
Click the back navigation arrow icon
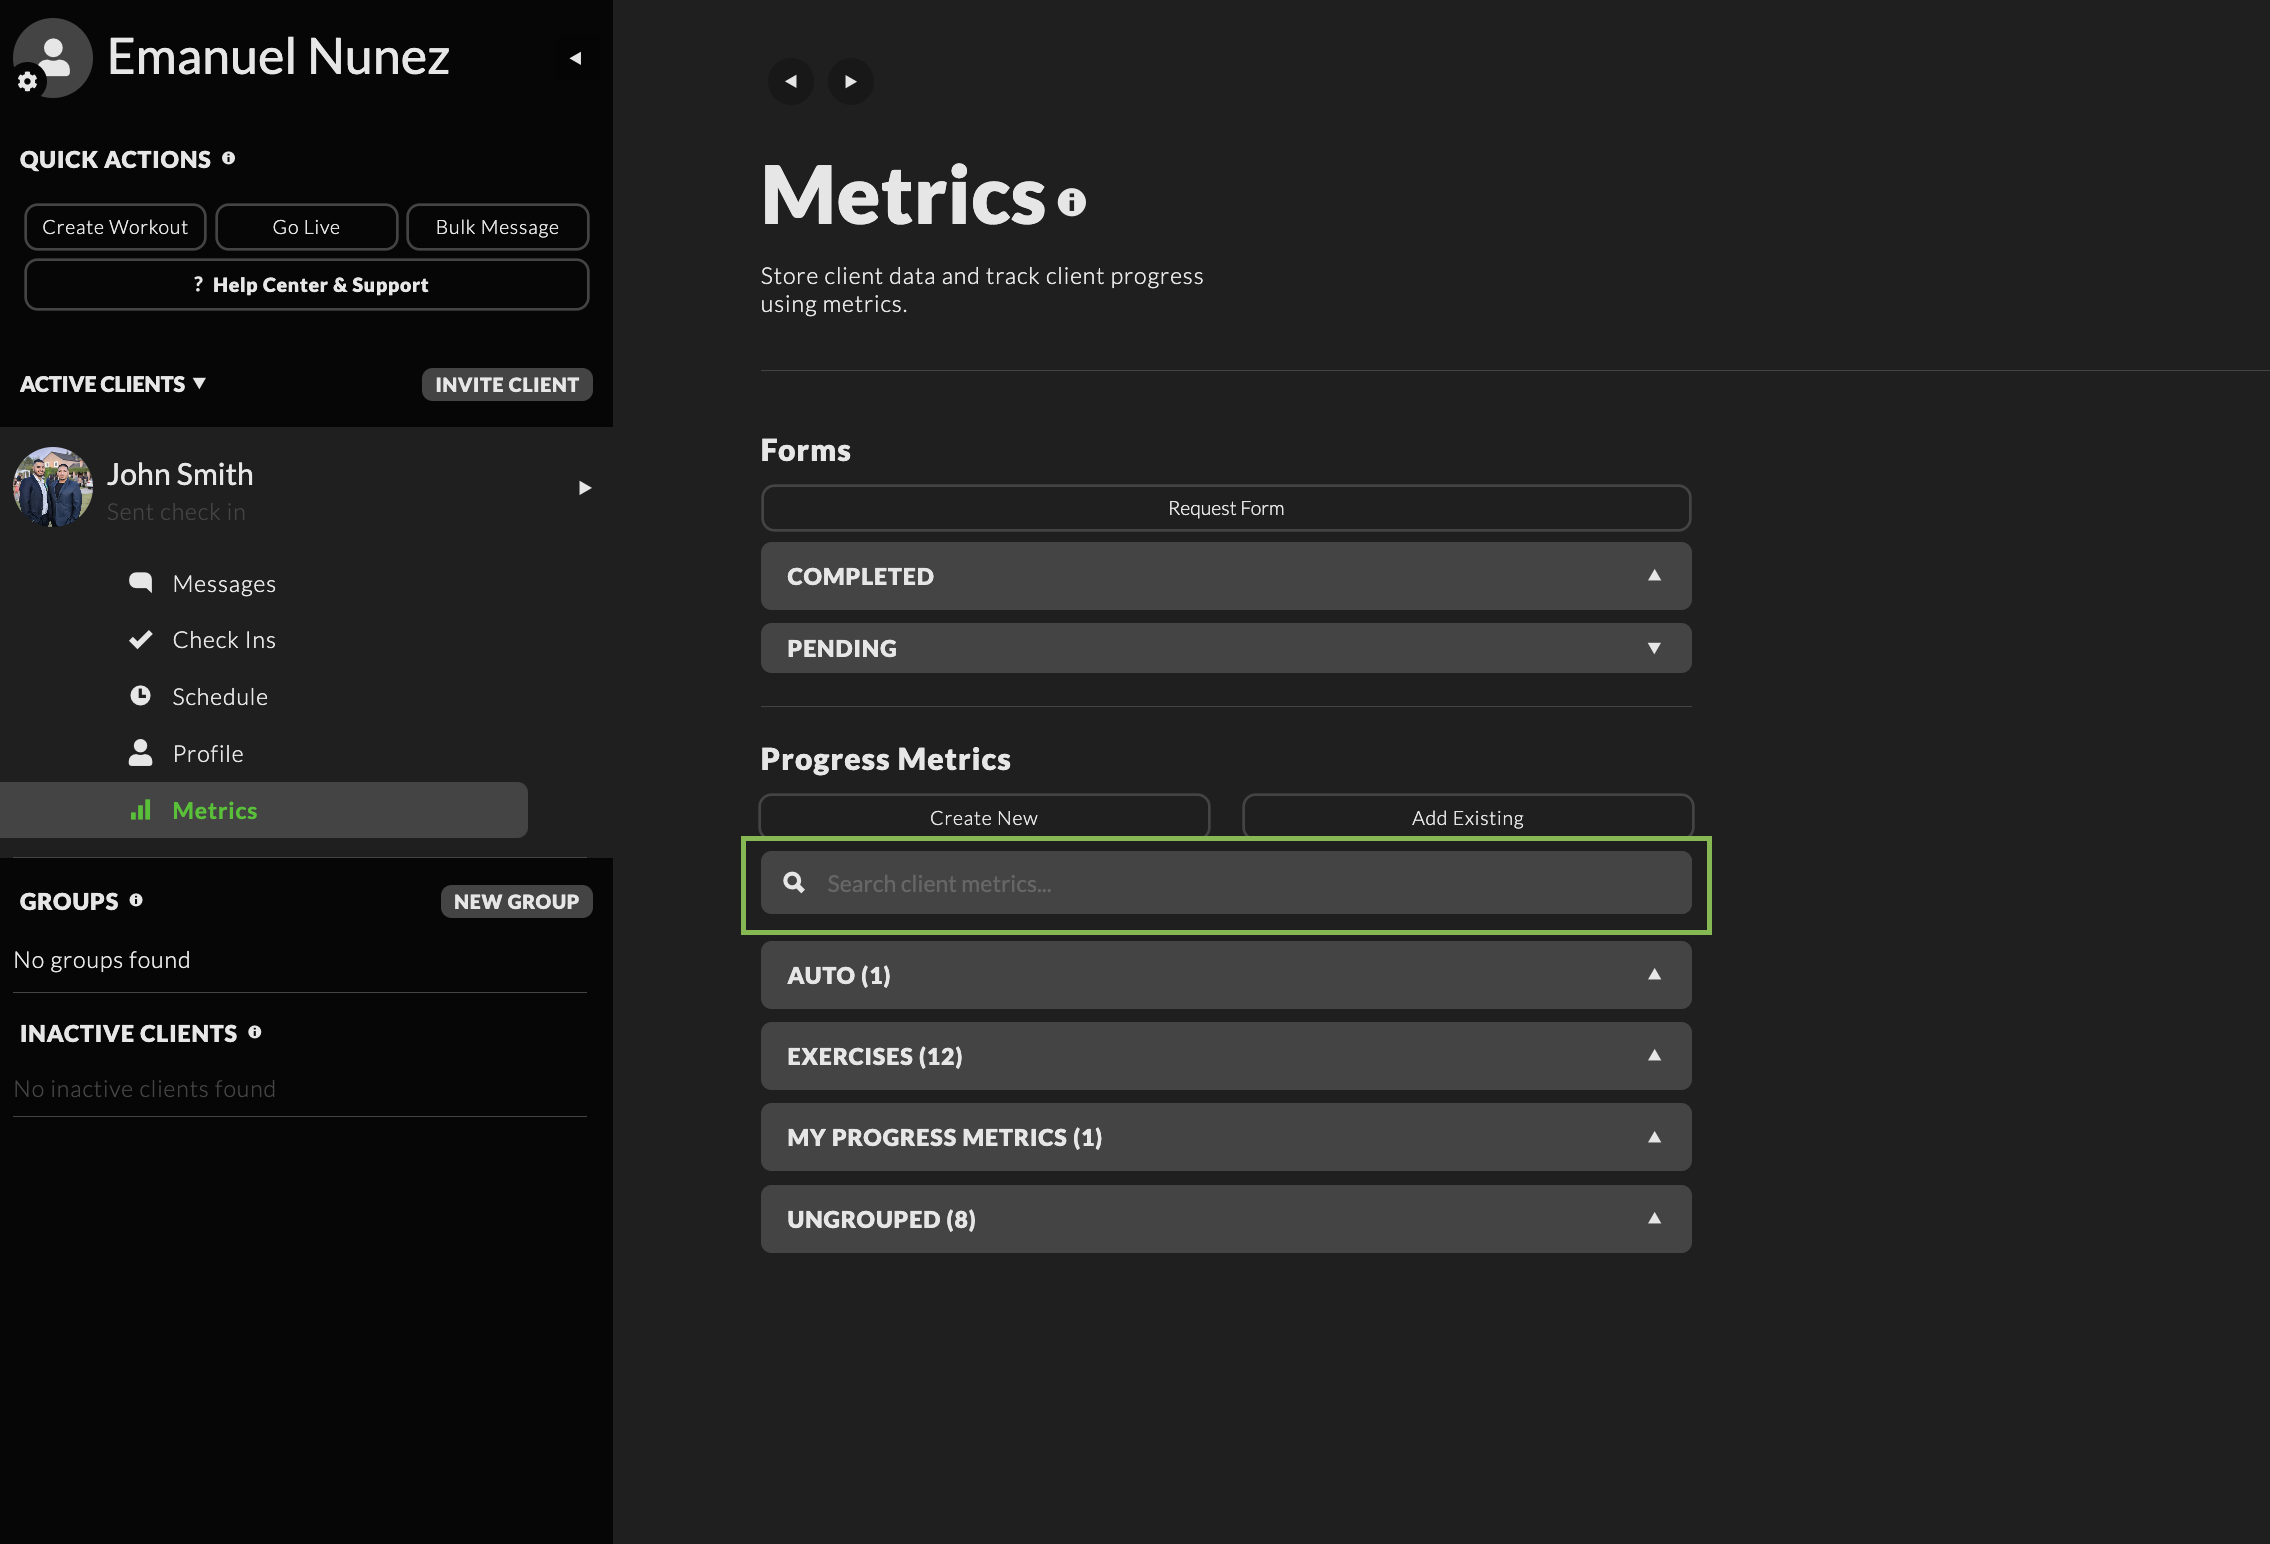click(x=791, y=82)
